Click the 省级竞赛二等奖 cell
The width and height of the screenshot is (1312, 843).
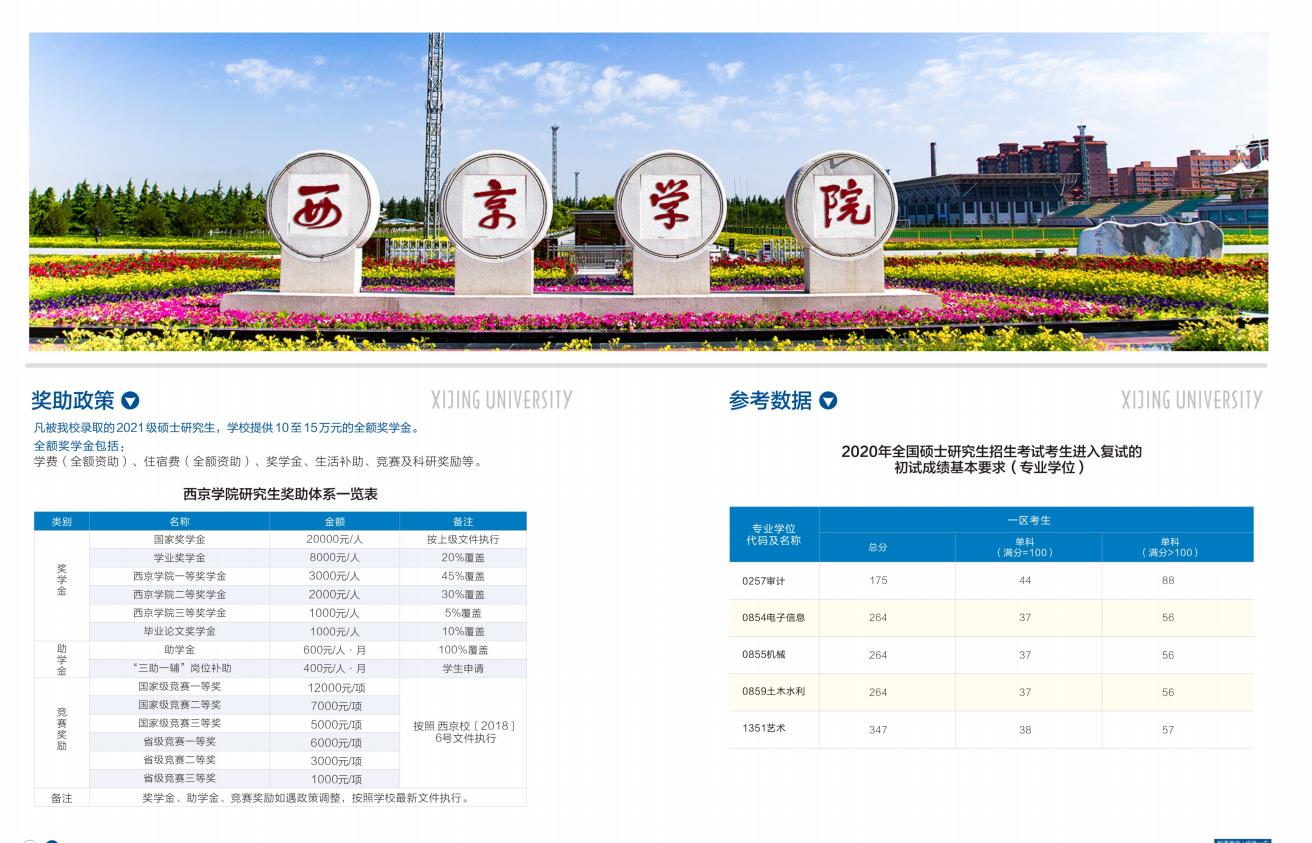click(x=179, y=760)
